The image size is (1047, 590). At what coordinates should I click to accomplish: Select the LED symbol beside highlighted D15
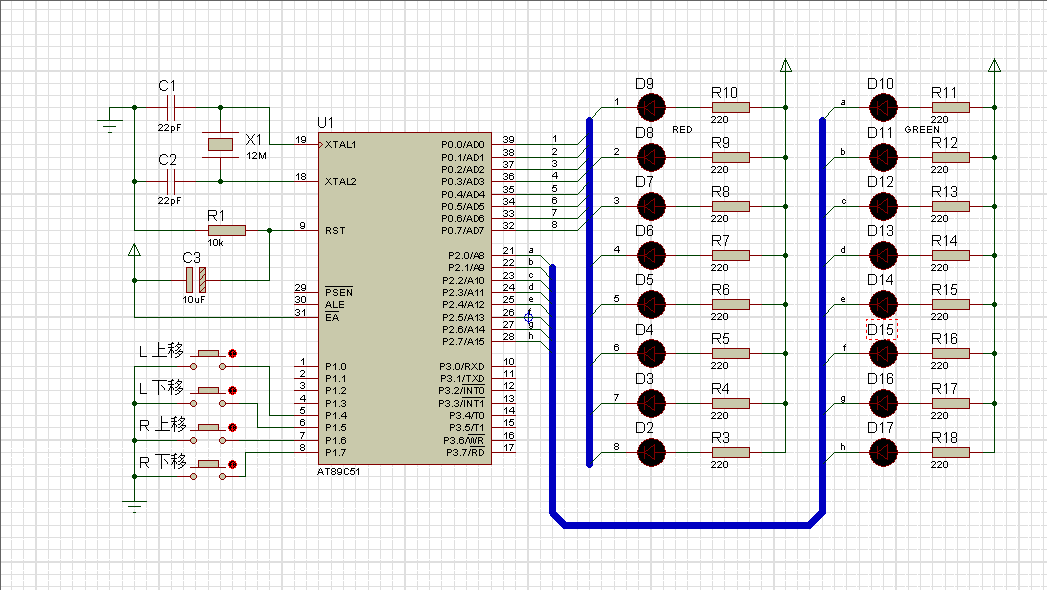coord(883,354)
